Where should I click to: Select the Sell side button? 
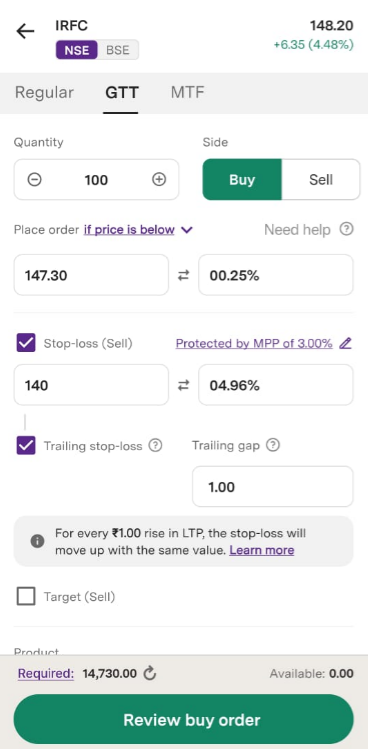pos(321,180)
